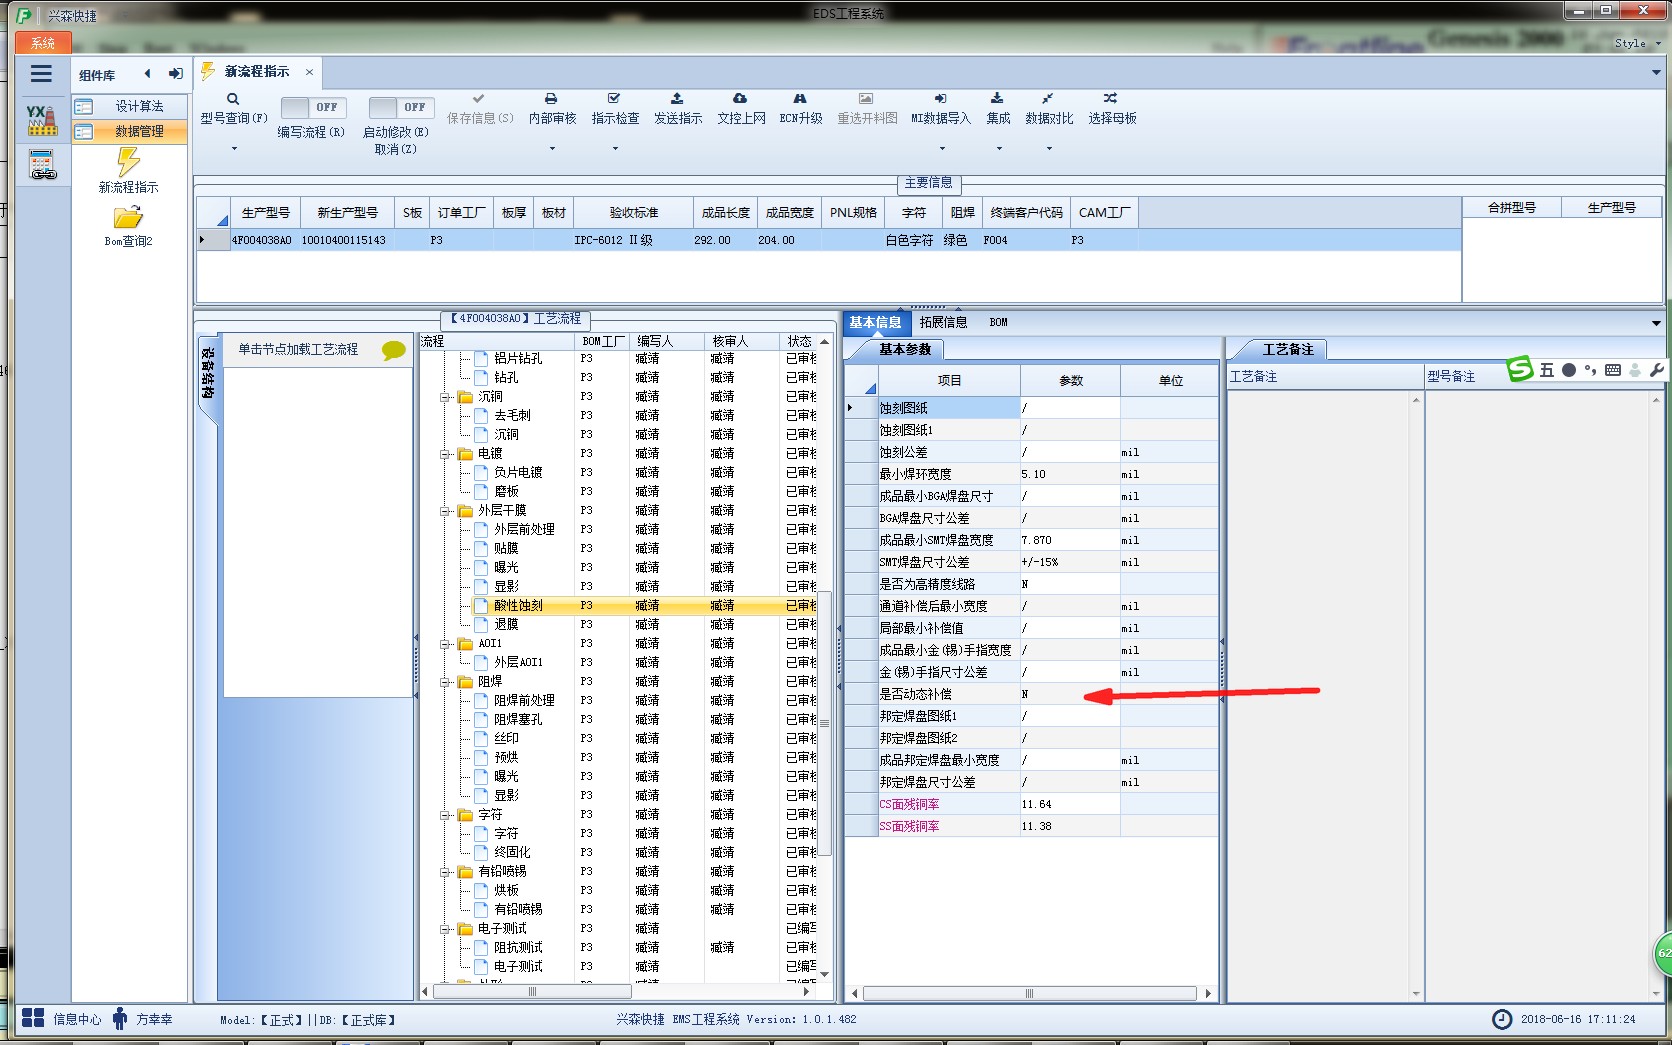Click the 指示检查 check icon
The image size is (1672, 1045).
pos(614,98)
